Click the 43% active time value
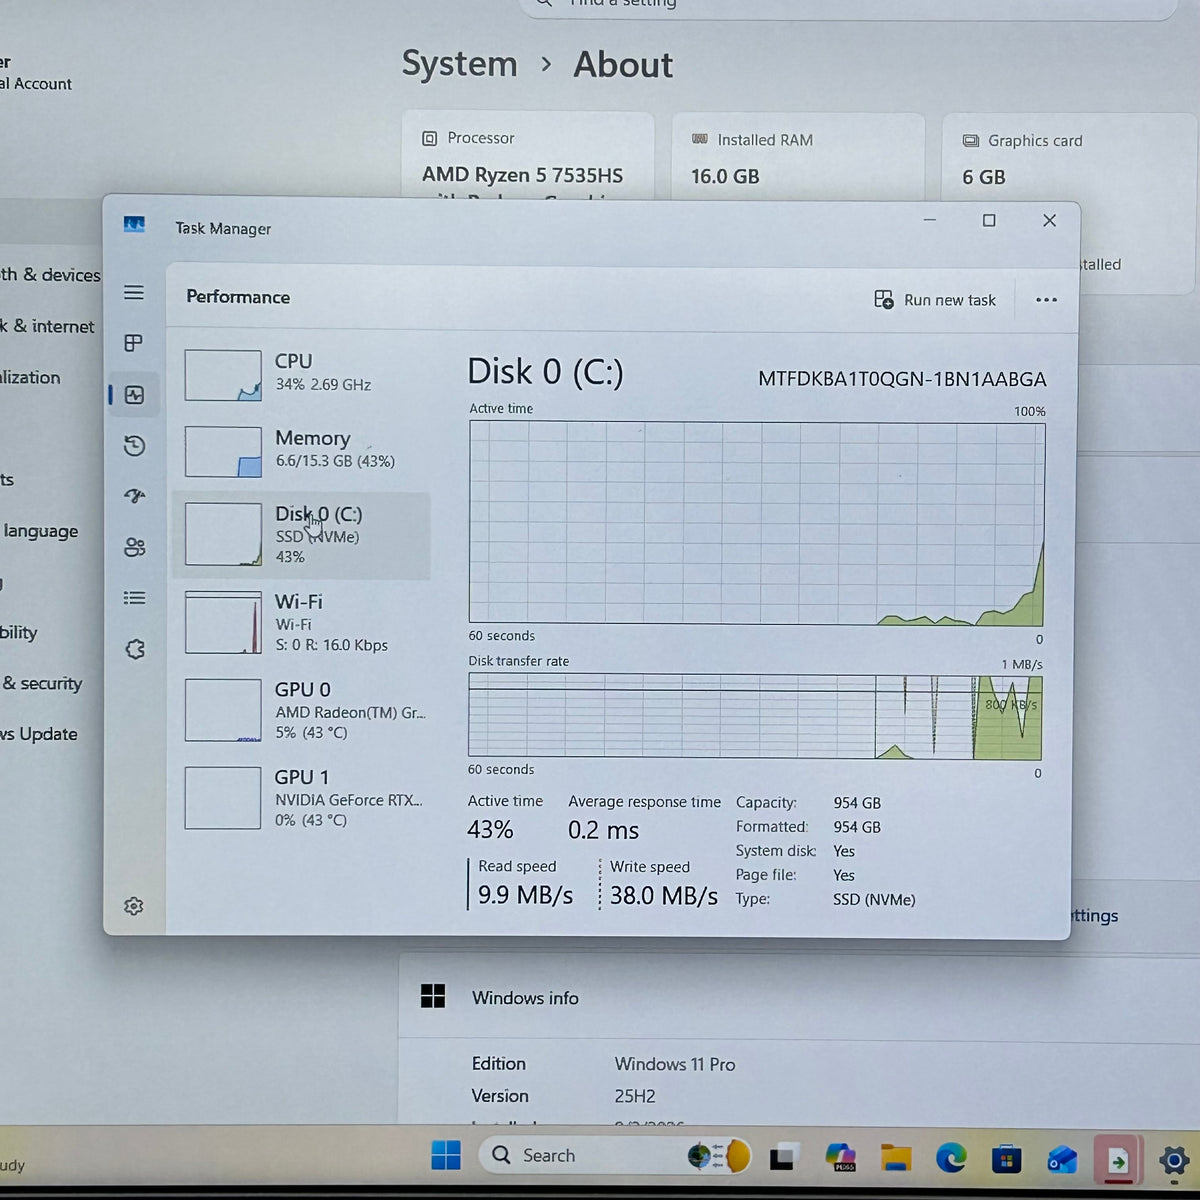The image size is (1200, 1200). [x=490, y=830]
